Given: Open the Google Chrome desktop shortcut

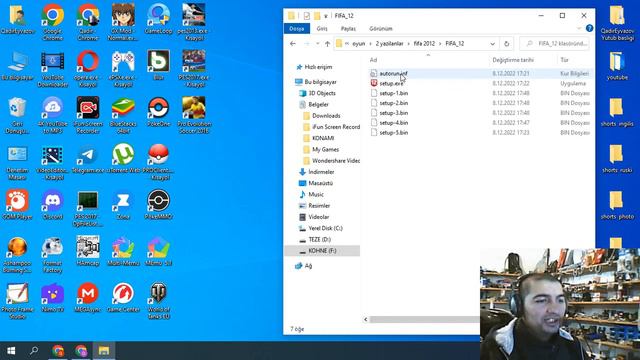Looking at the screenshot, I should (52, 21).
